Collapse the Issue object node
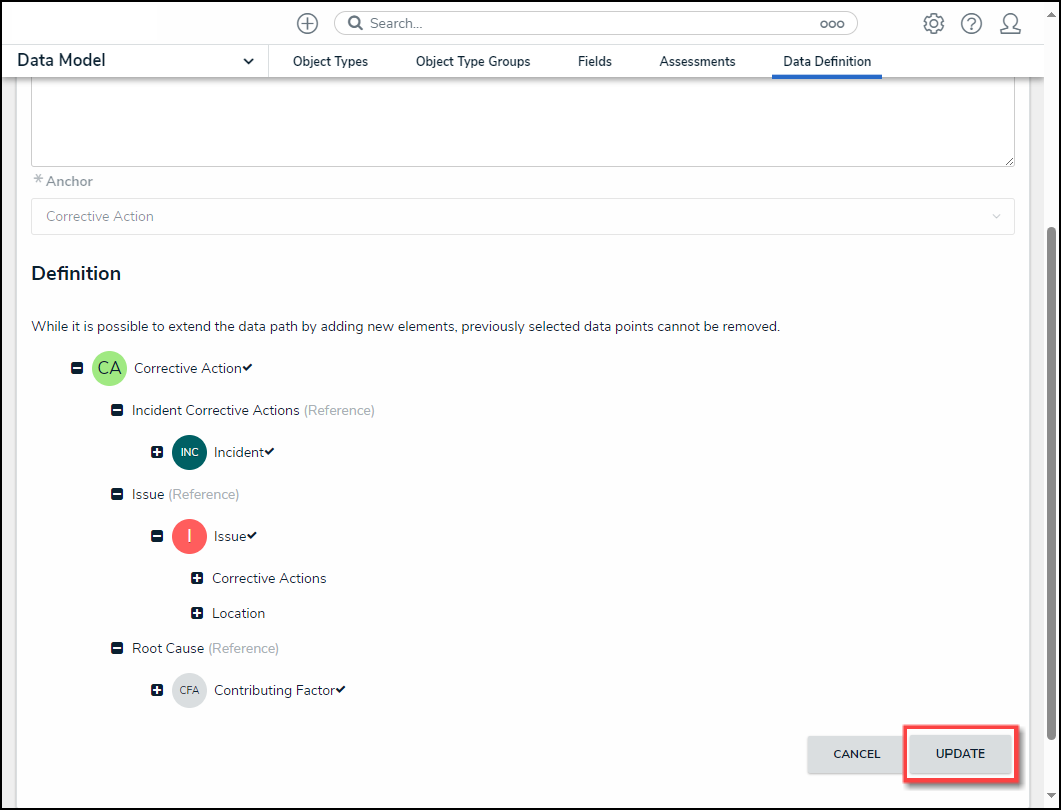Screen dimensions: 1061x810 coord(157,536)
